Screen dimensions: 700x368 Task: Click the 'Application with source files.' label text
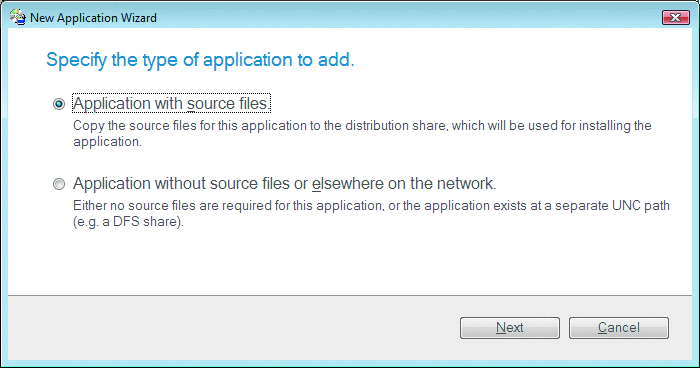click(171, 104)
